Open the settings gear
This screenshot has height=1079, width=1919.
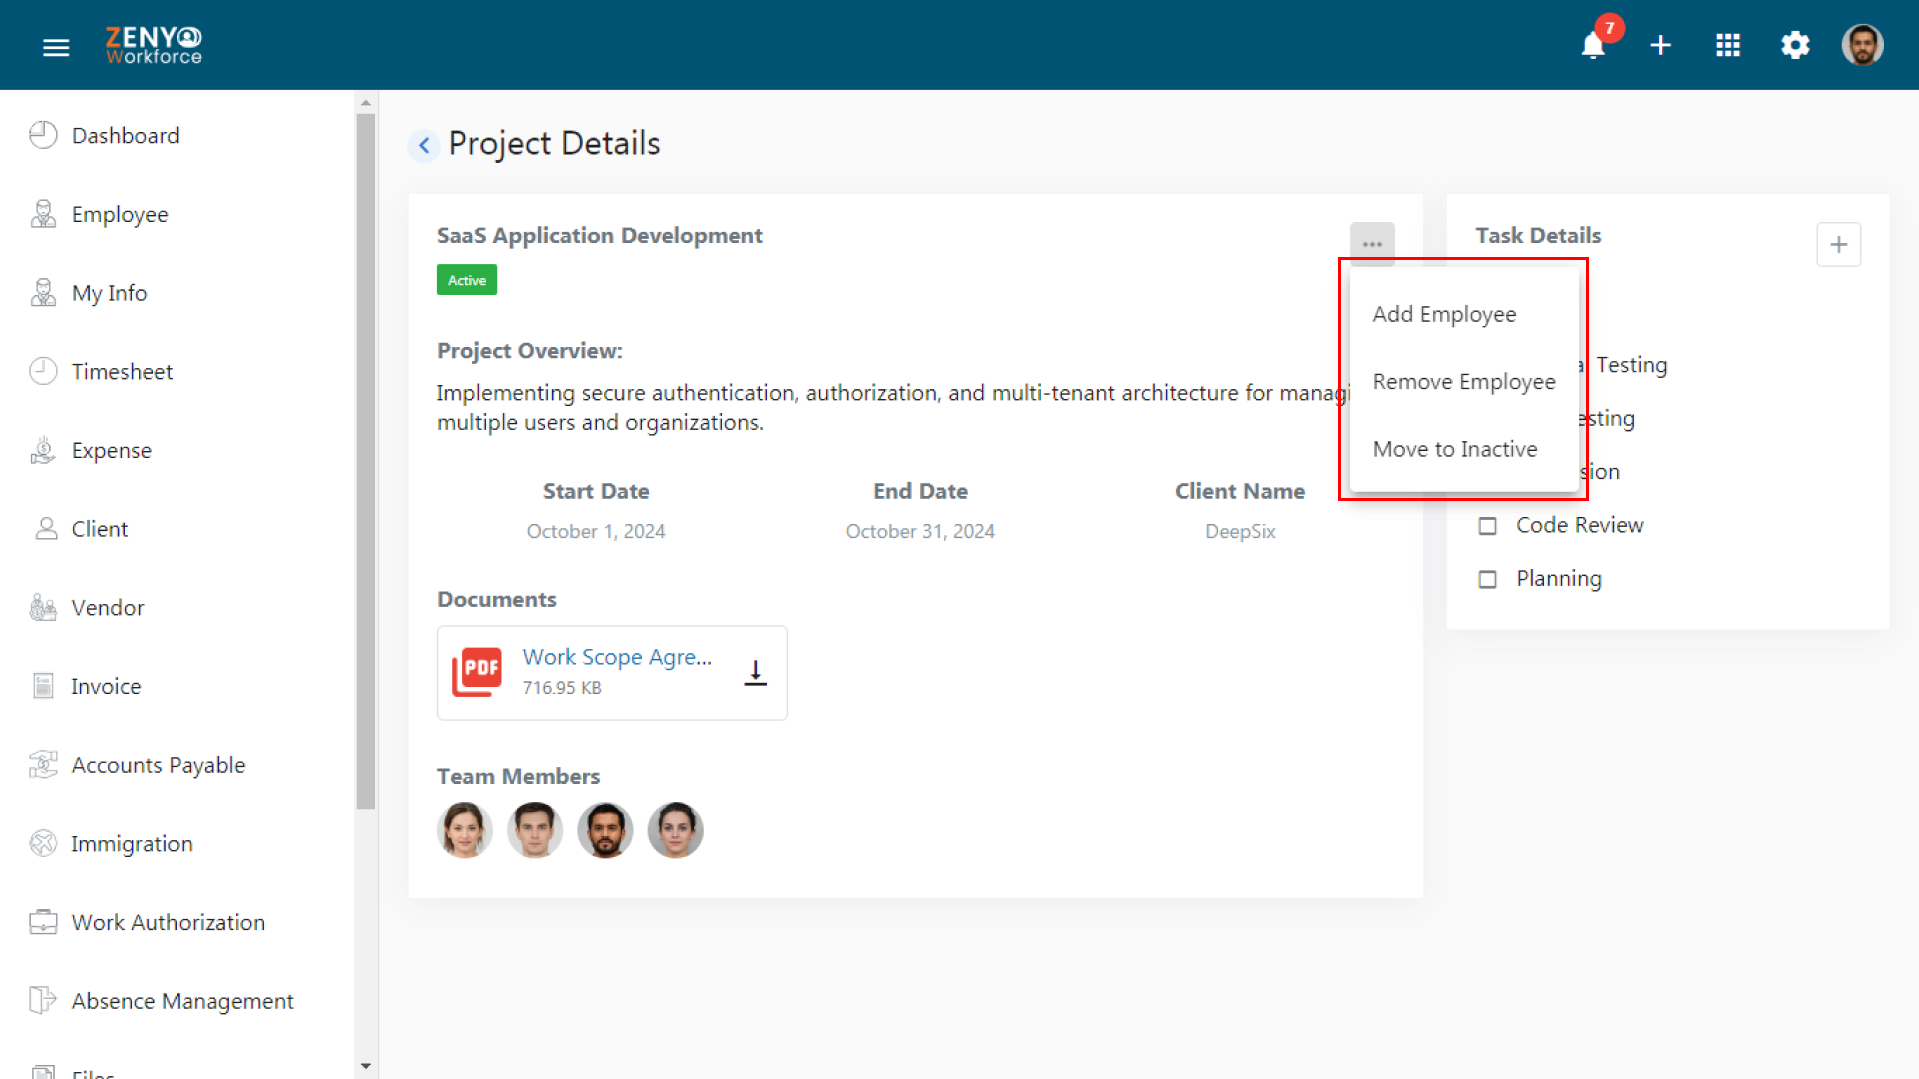pyautogui.click(x=1795, y=46)
